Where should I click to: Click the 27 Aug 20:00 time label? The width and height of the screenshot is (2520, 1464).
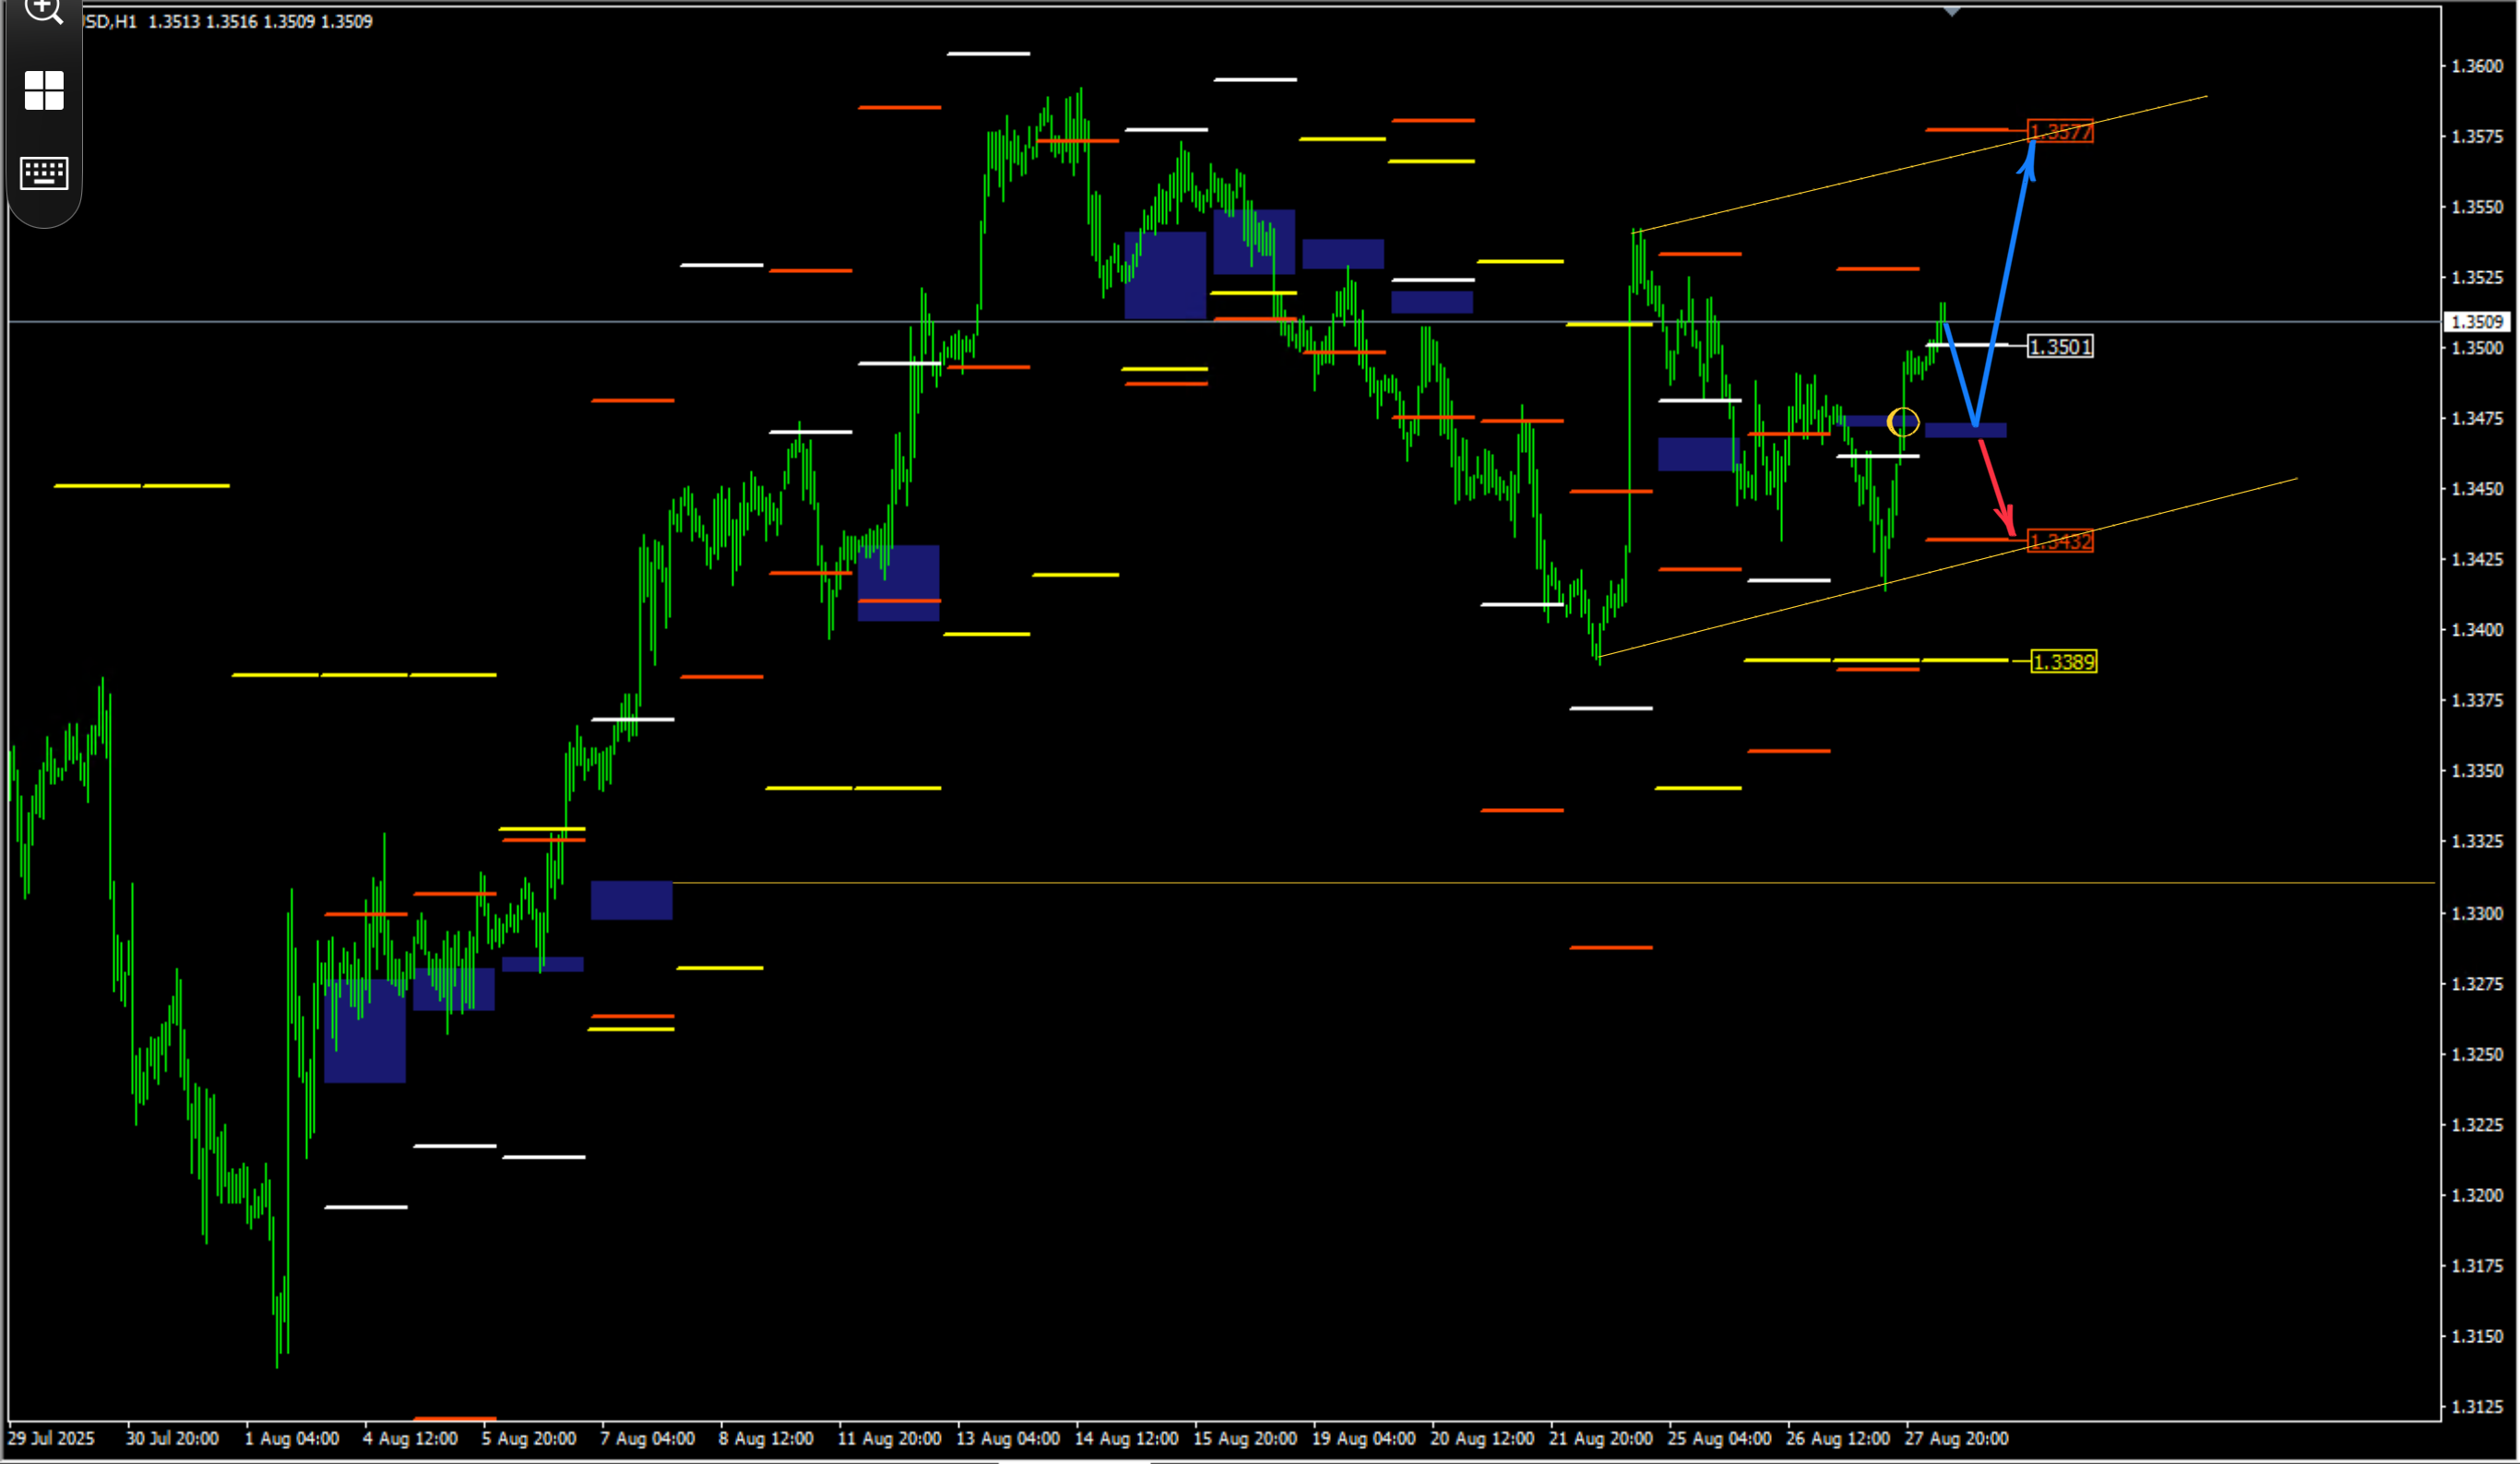click(x=1955, y=1438)
